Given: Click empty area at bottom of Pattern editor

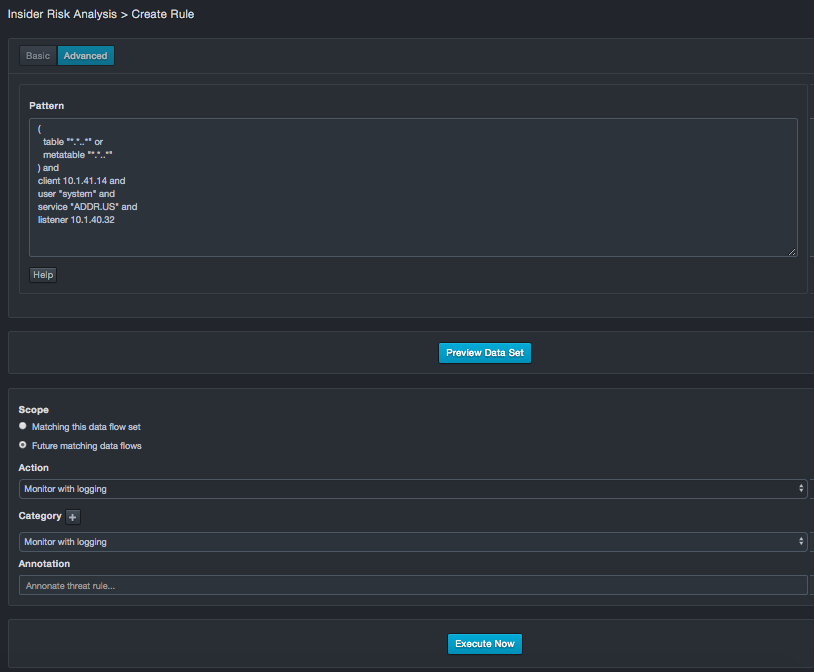Looking at the screenshot, I should pos(400,242).
